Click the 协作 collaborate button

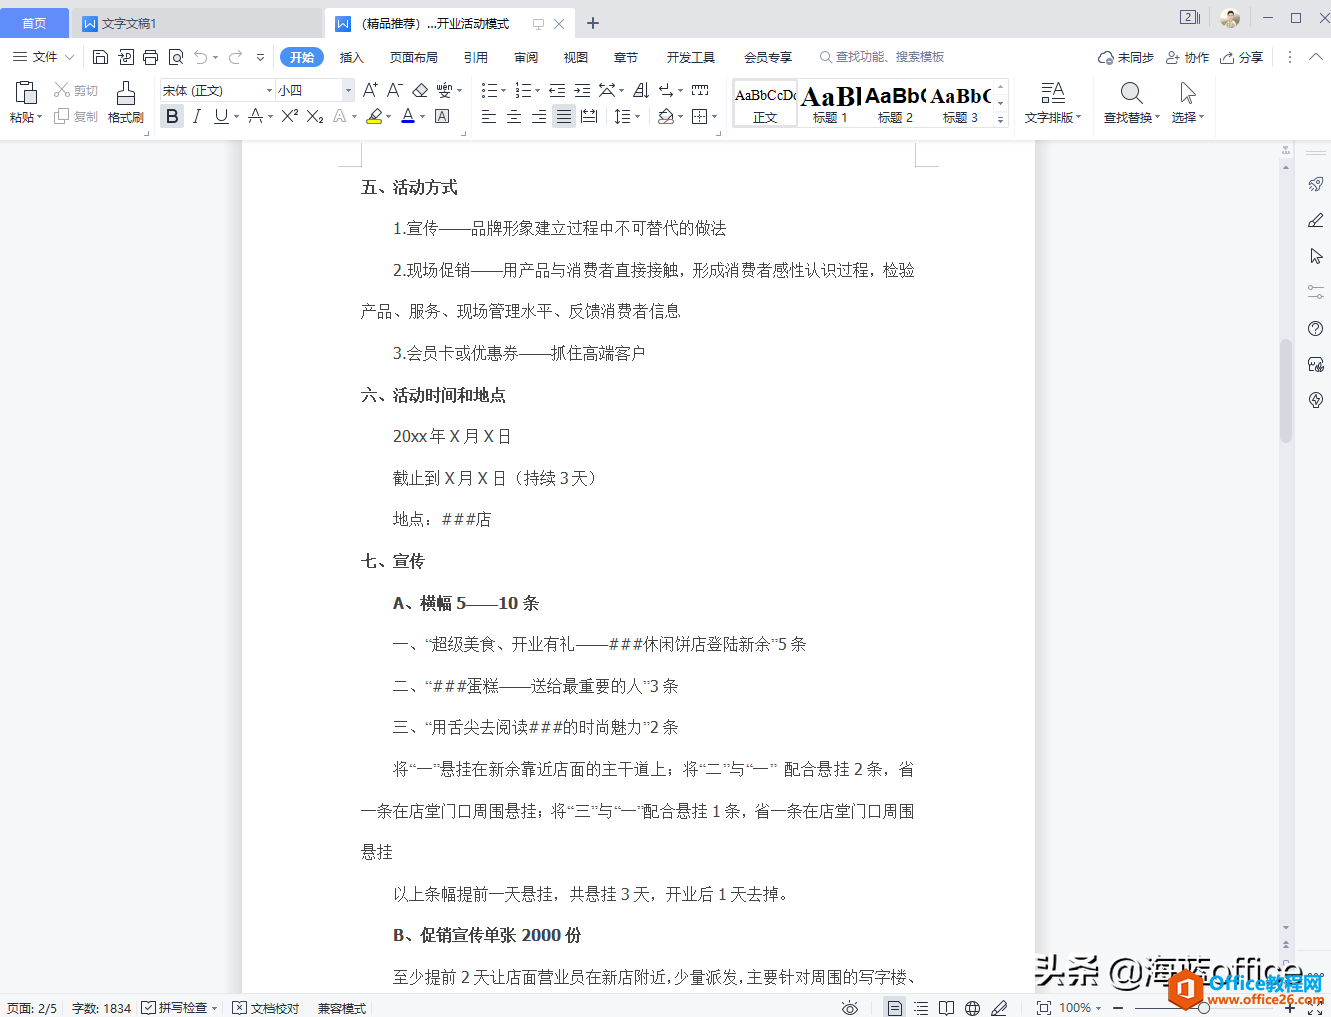coord(1187,57)
